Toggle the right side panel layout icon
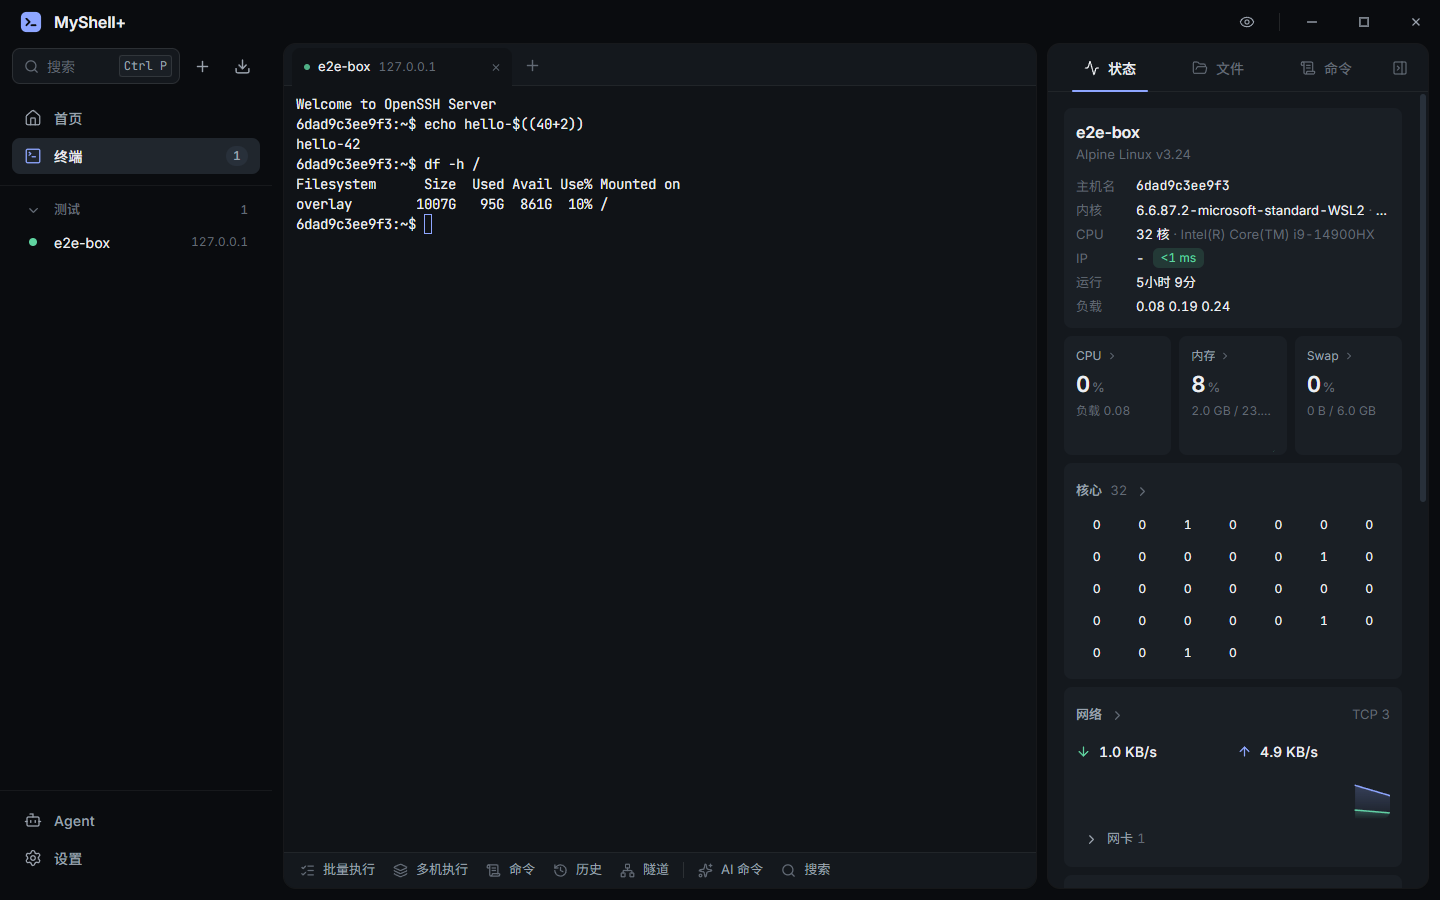The height and width of the screenshot is (900, 1440). pyautogui.click(x=1400, y=68)
